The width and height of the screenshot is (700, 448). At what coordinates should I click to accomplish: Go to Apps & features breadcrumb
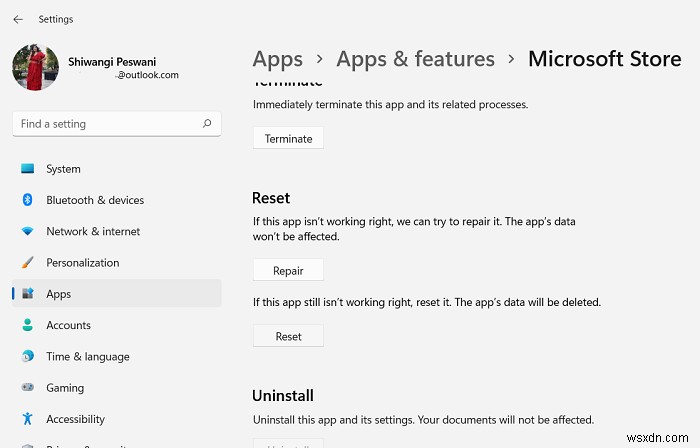(416, 59)
